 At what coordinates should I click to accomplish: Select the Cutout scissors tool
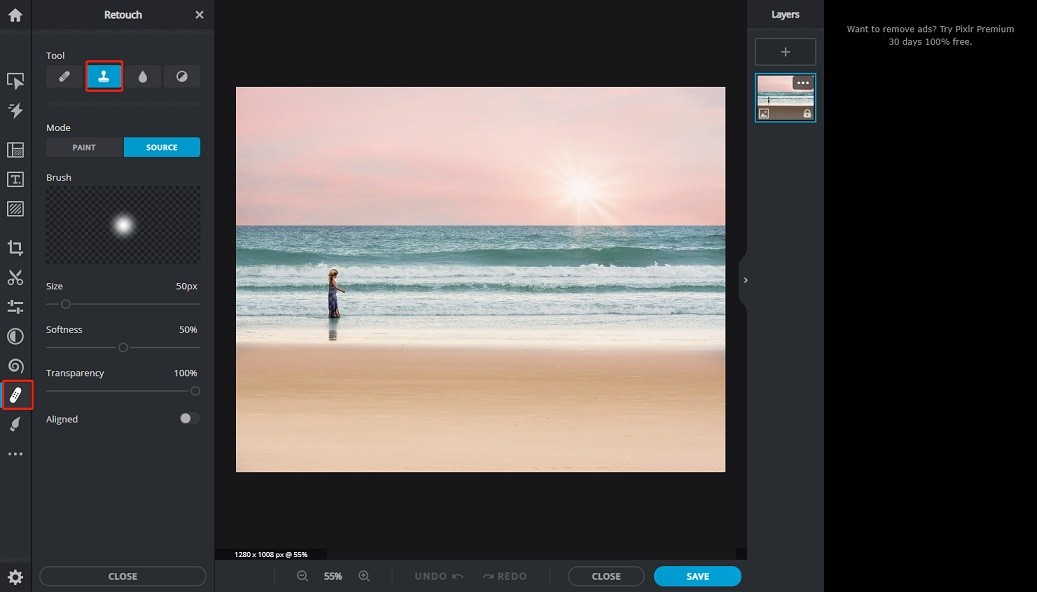point(17,277)
